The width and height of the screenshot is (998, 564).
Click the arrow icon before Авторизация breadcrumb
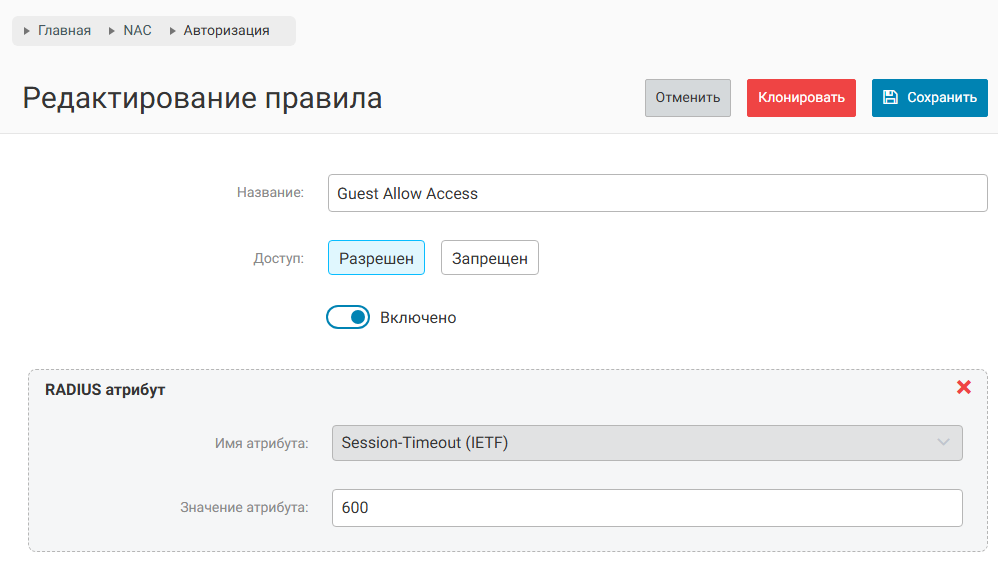click(173, 31)
